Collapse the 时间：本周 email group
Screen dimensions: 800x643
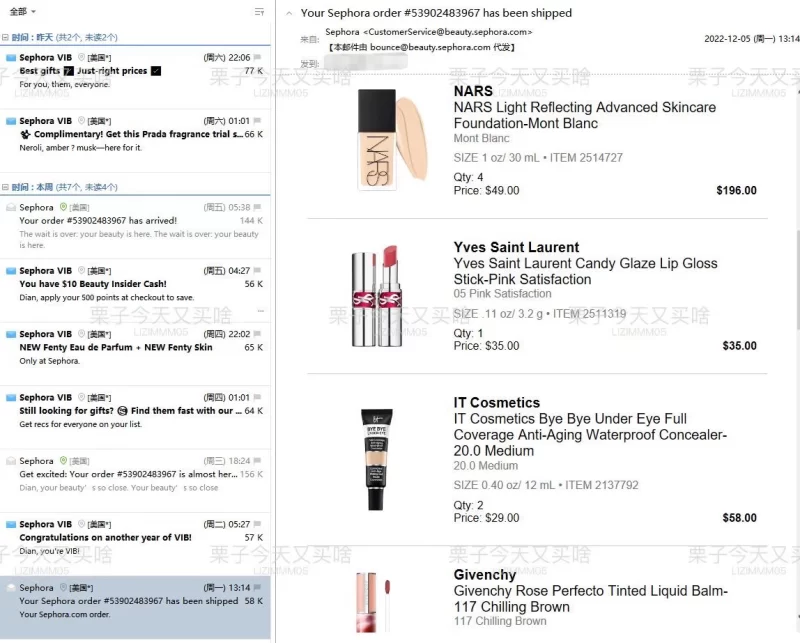5,187
